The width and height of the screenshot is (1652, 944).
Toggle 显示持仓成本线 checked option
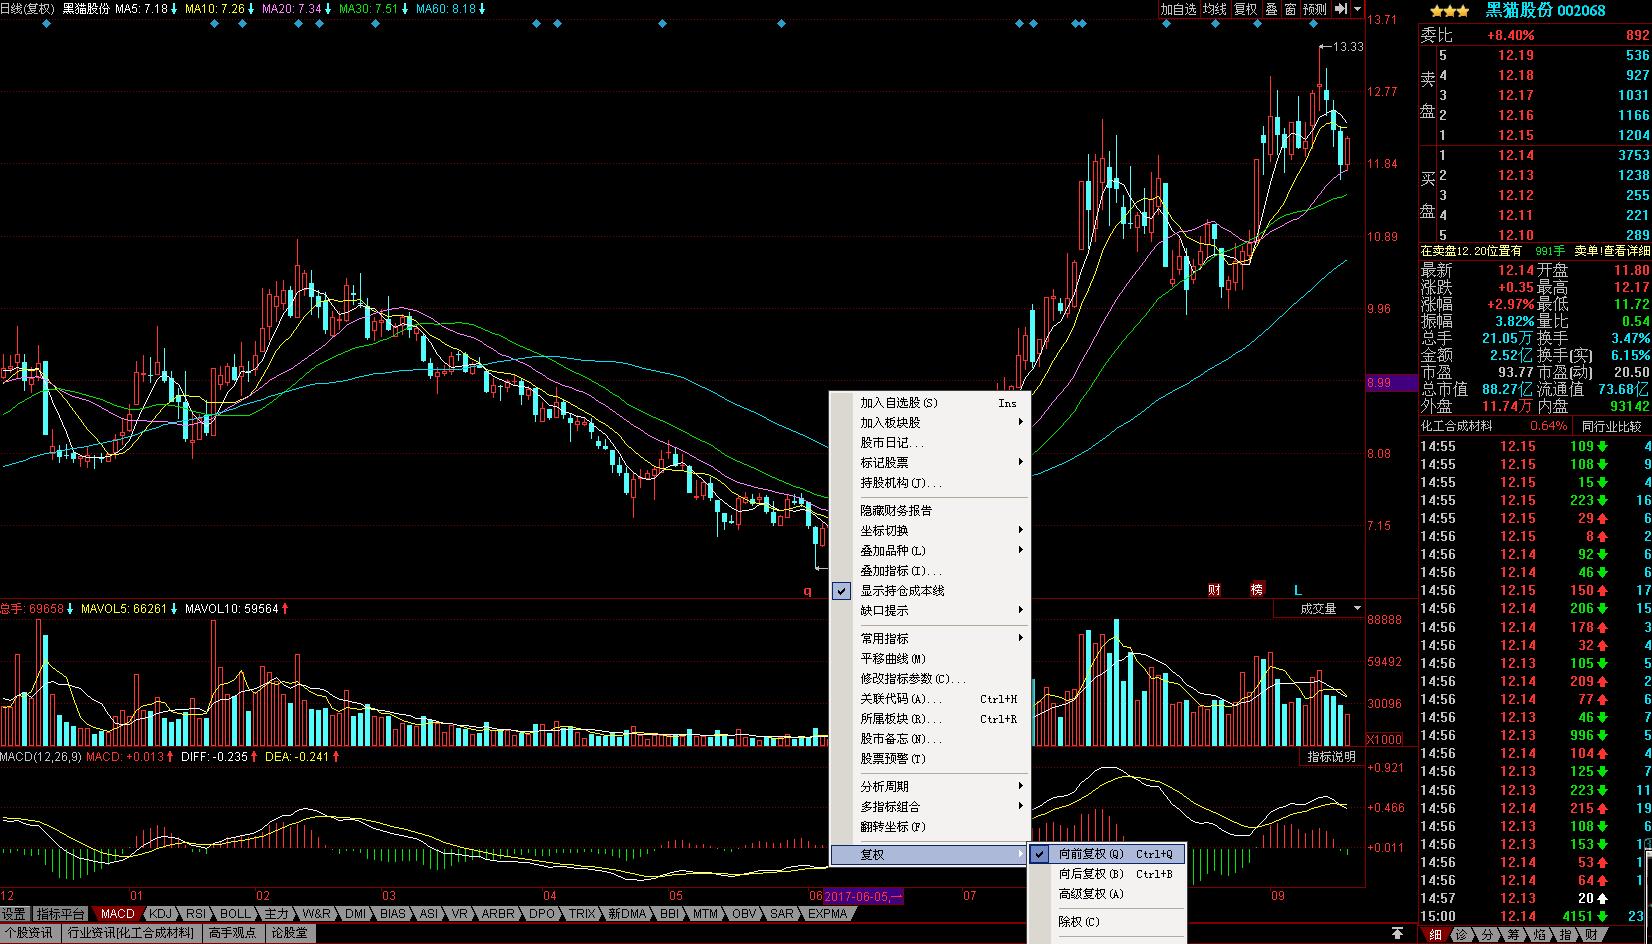tap(929, 591)
